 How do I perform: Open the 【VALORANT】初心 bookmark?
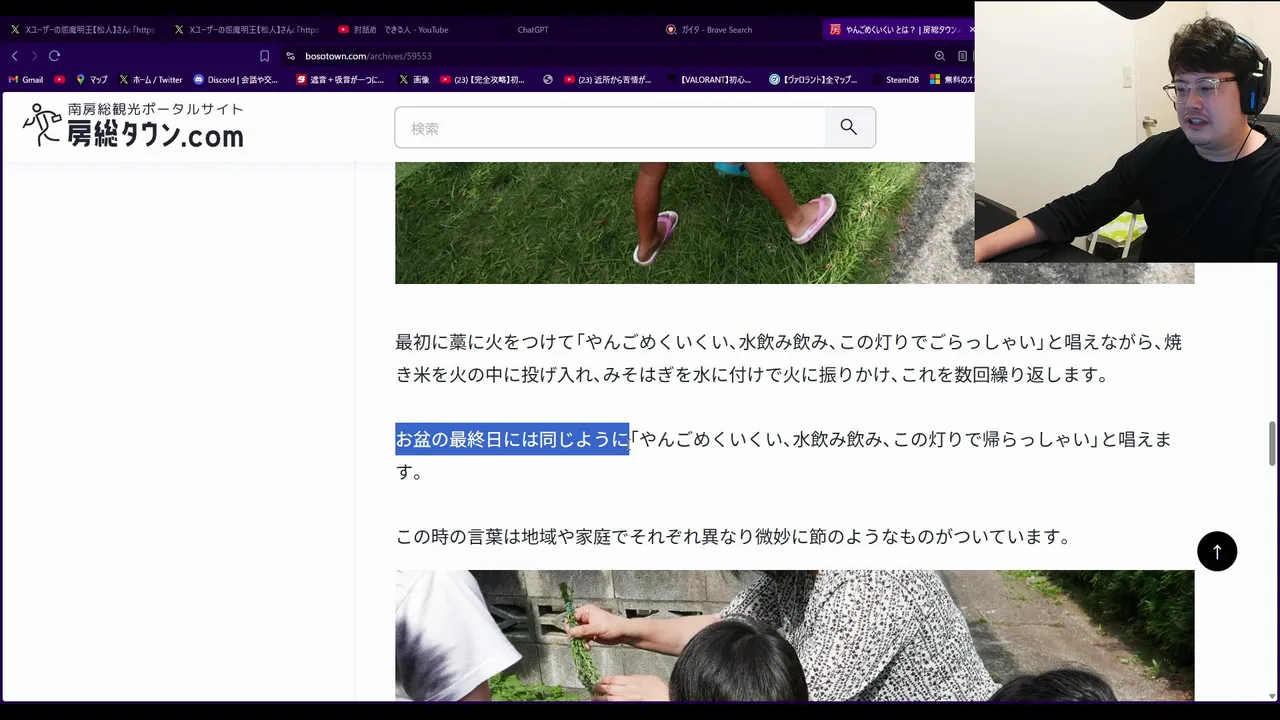(708, 79)
